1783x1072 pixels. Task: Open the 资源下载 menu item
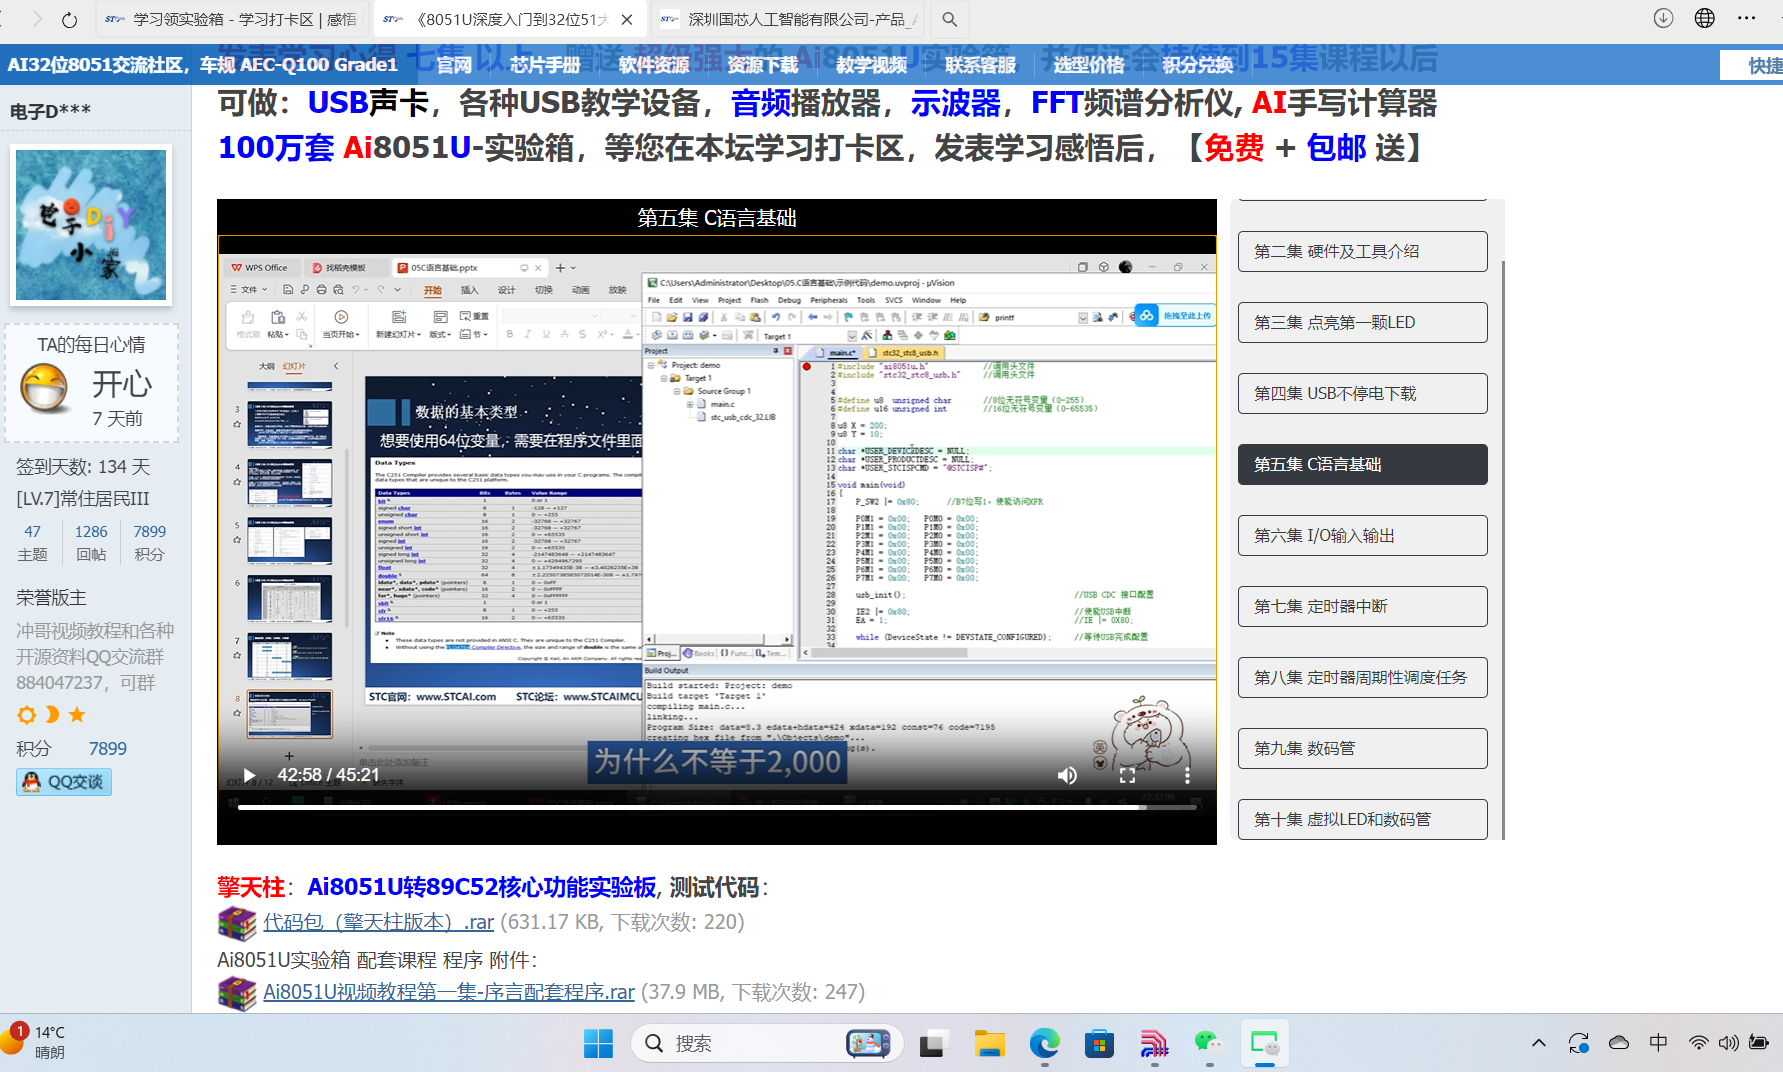pos(763,65)
